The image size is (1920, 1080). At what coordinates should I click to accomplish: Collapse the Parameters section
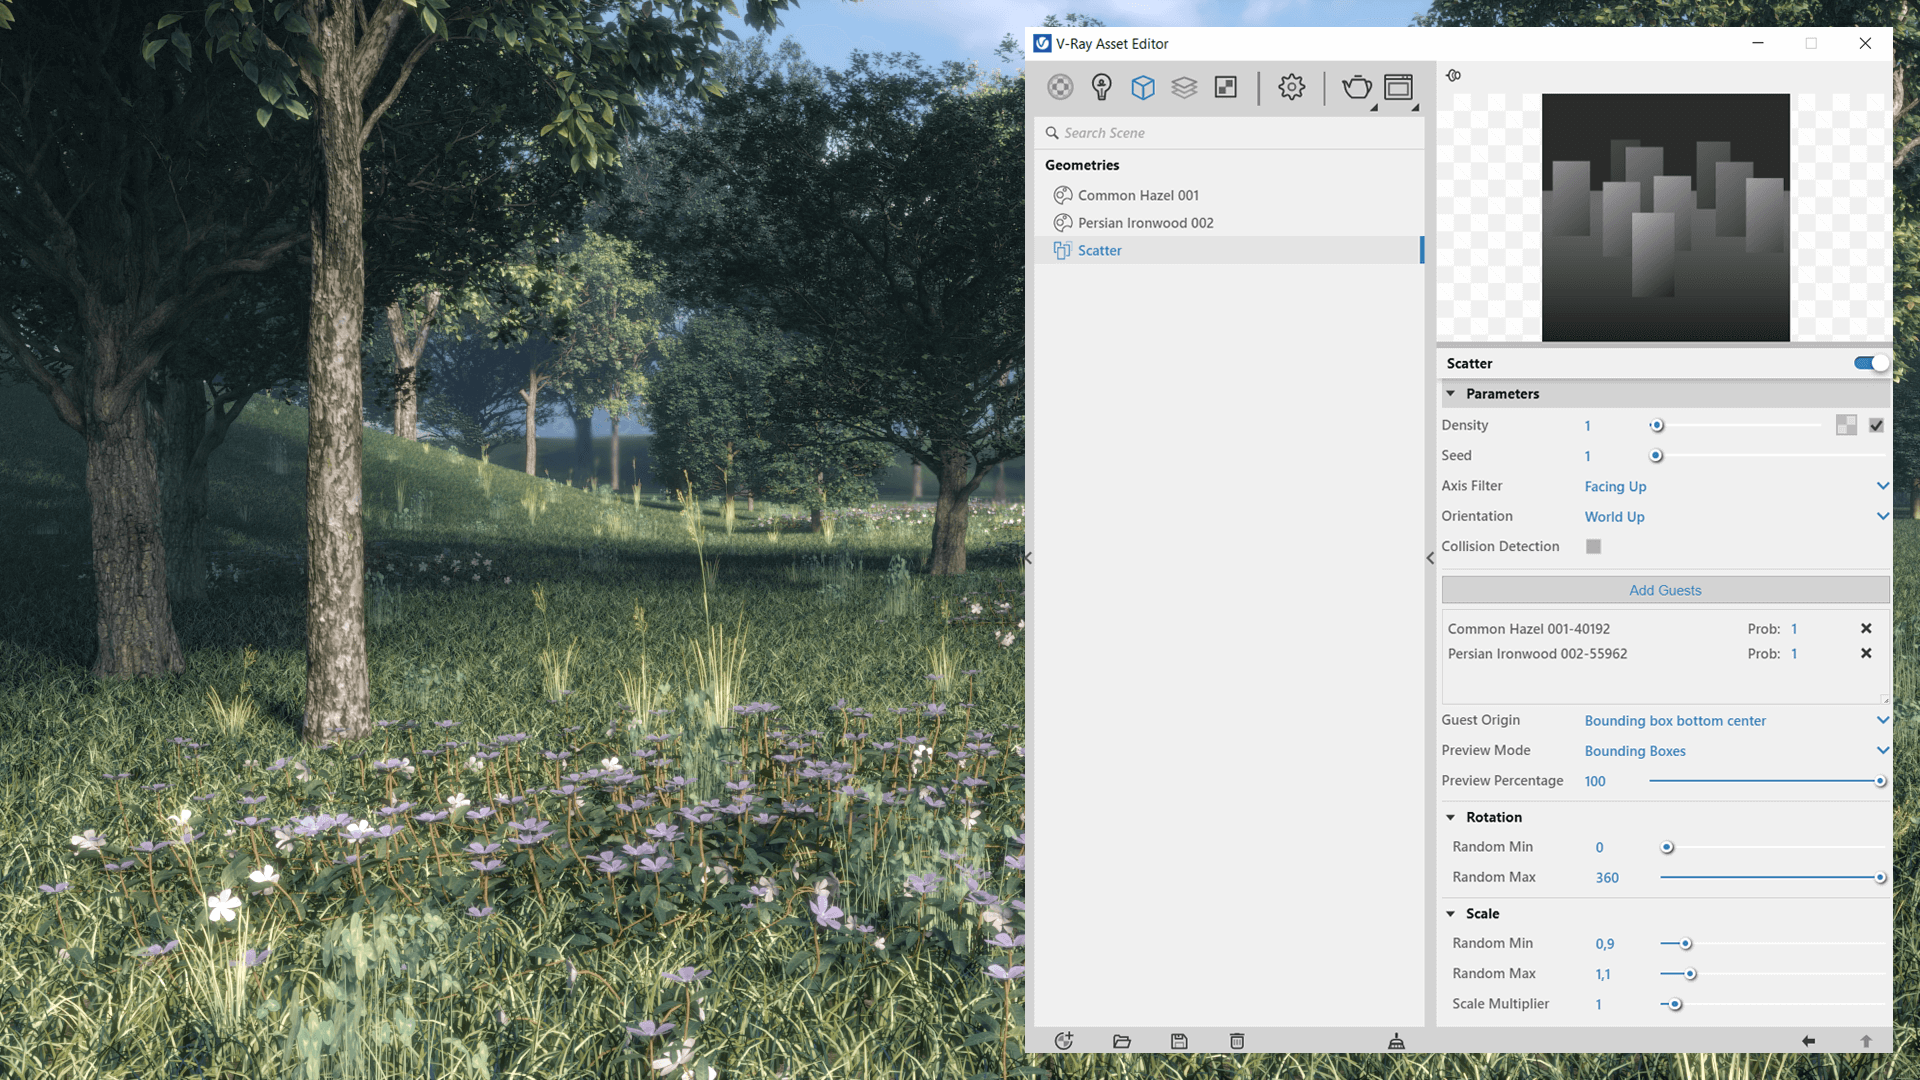point(1450,394)
